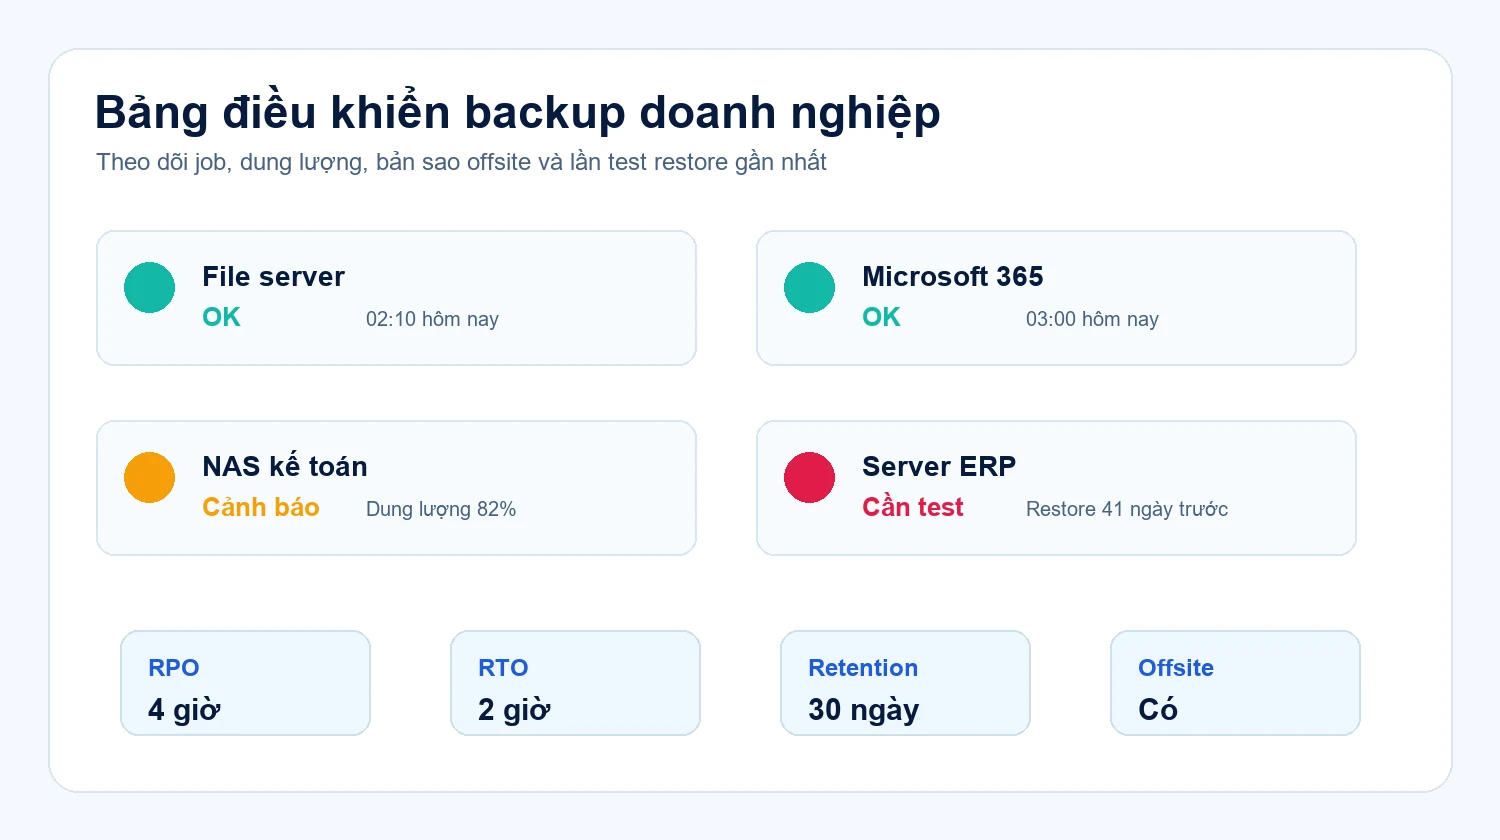Select the Offsite Có tile
This screenshot has height=840, width=1500.
click(1235, 683)
